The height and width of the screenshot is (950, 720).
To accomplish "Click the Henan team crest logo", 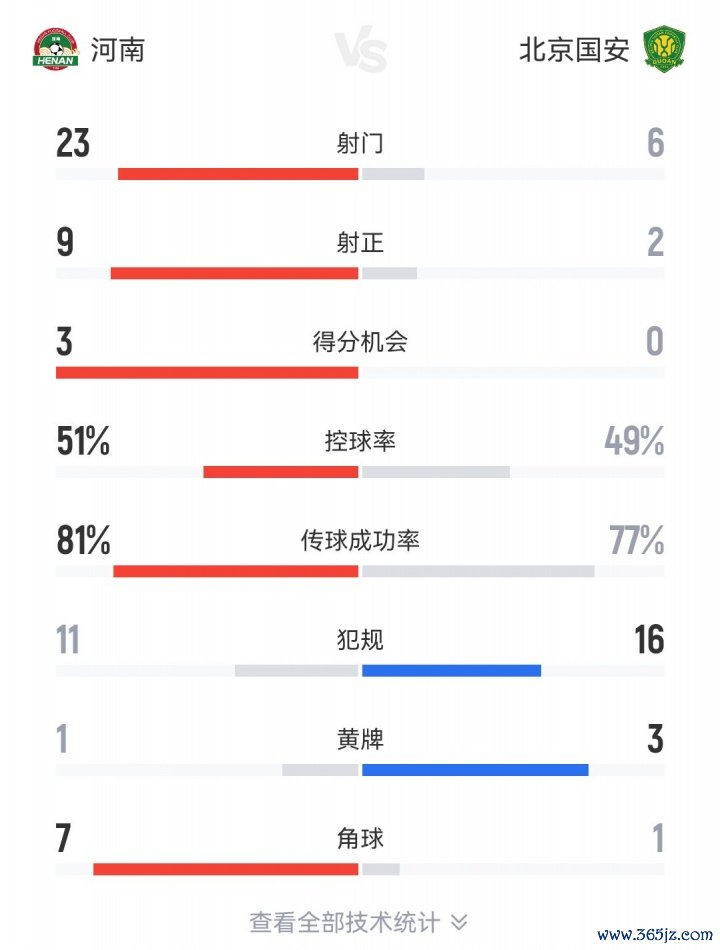I will point(55,49).
